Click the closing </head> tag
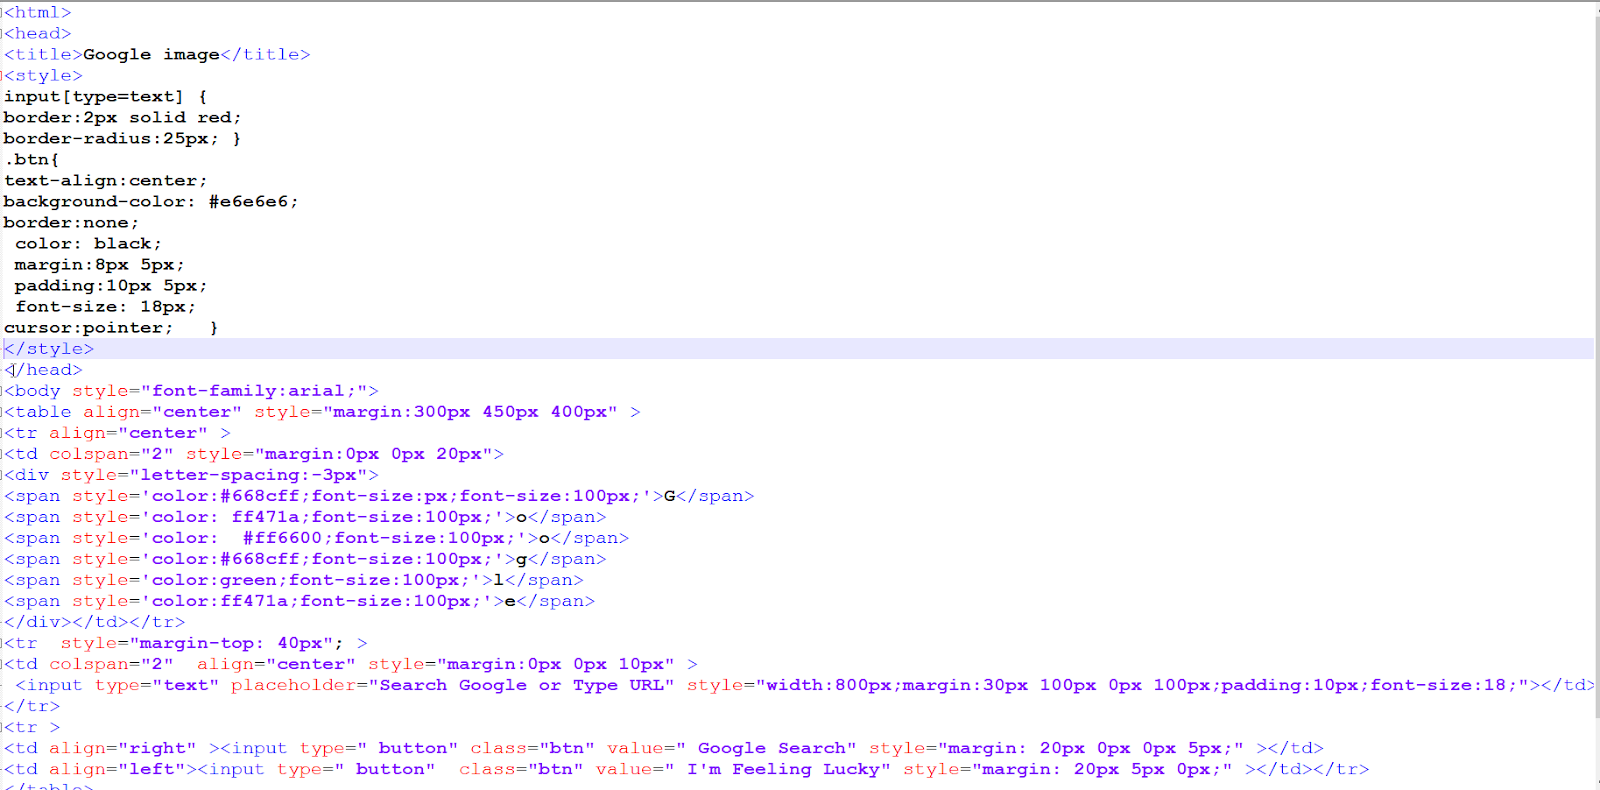The width and height of the screenshot is (1600, 790). [x=44, y=369]
